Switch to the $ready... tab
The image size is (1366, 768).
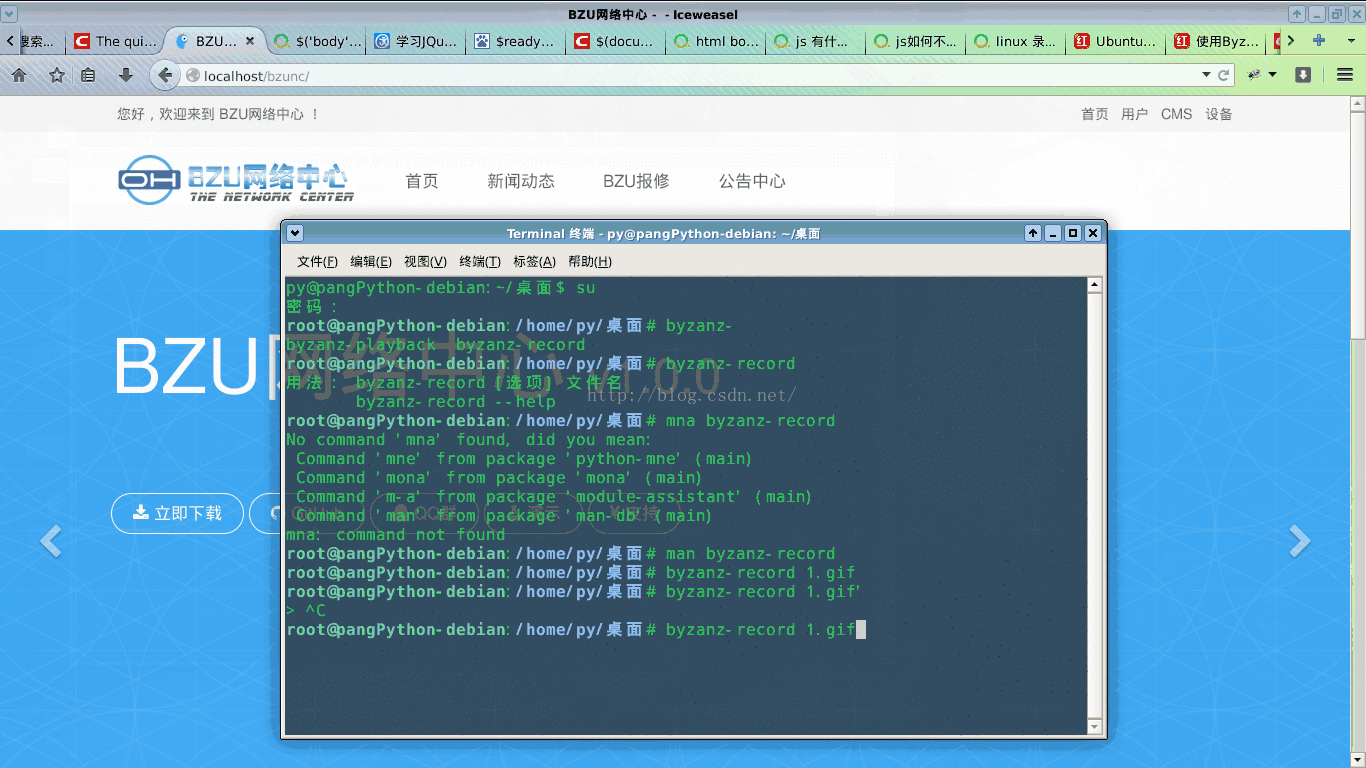(517, 42)
